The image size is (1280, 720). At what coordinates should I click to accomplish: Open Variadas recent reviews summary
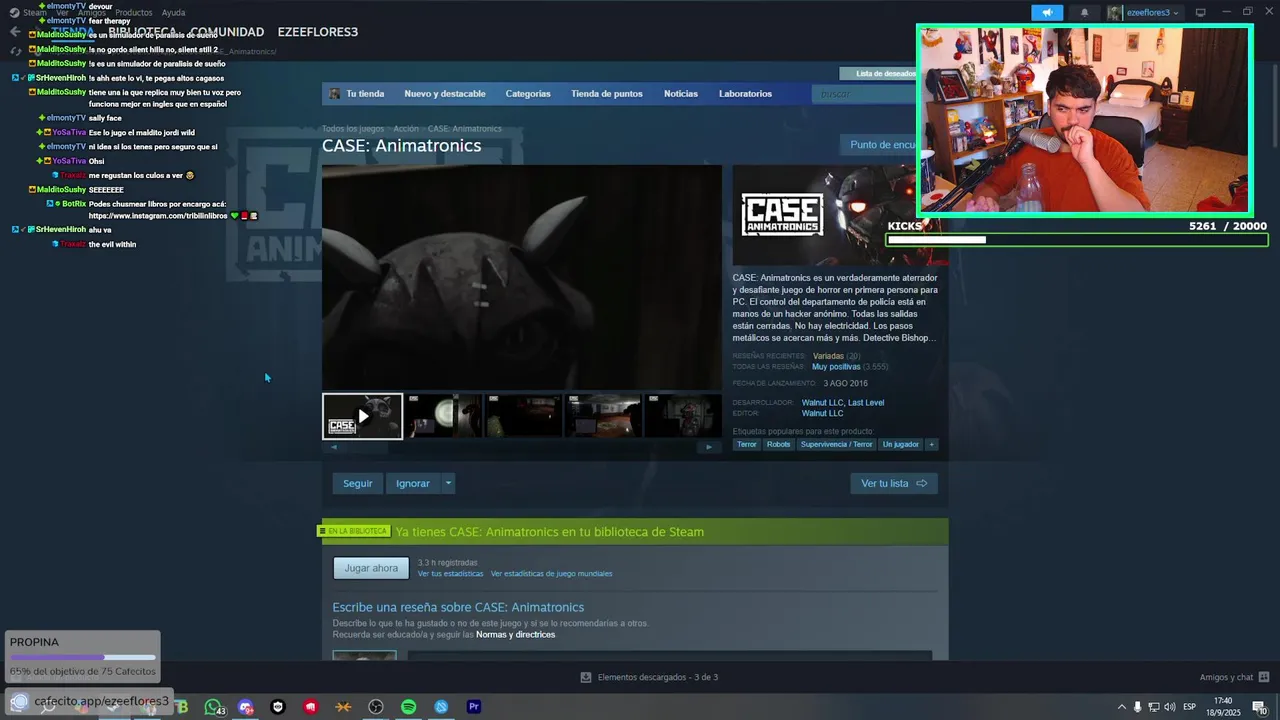pyautogui.click(x=828, y=356)
